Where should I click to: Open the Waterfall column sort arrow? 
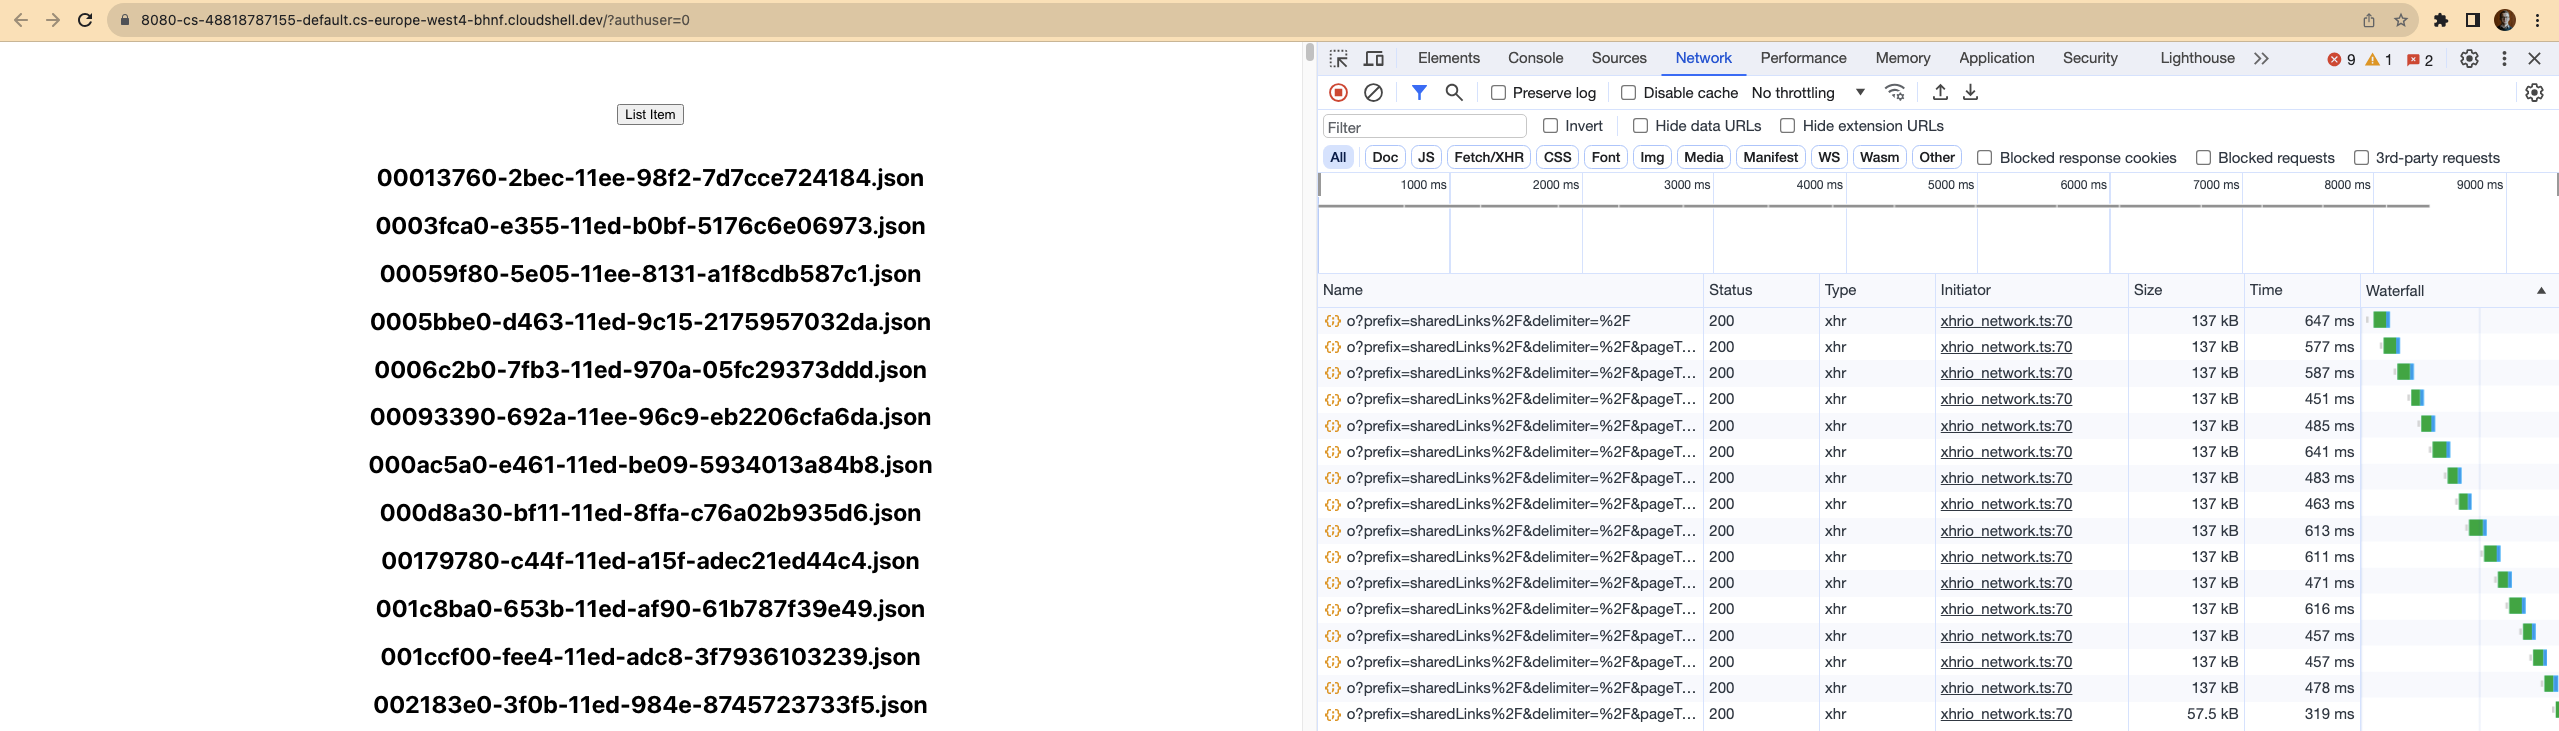(x=2540, y=290)
